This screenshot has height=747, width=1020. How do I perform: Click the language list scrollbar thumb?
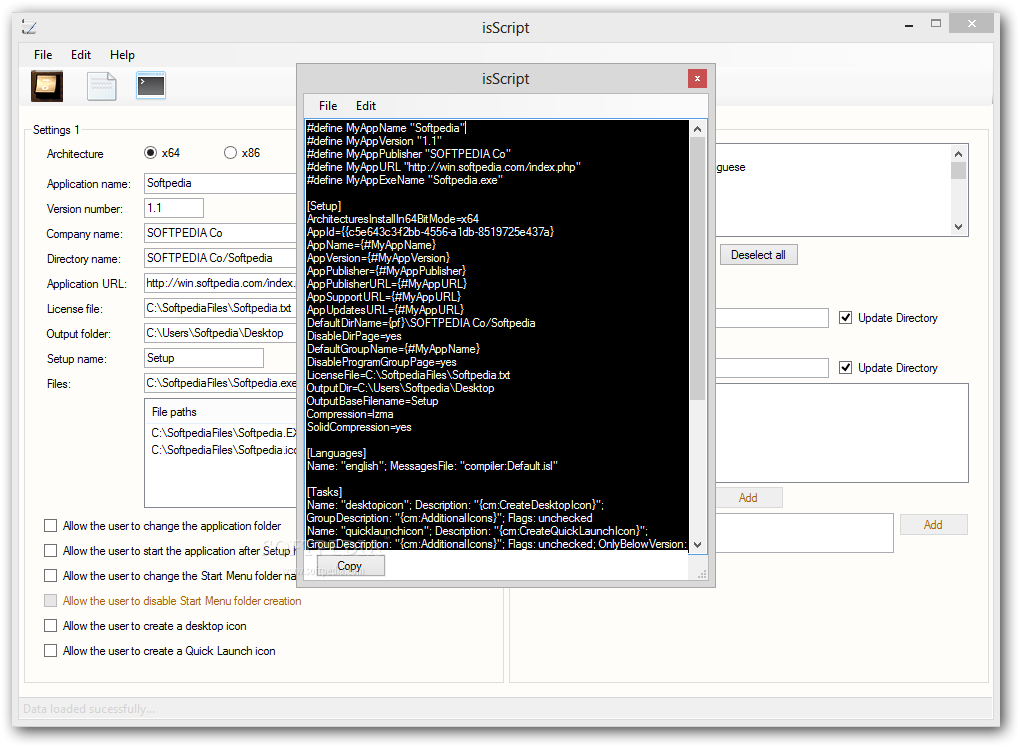click(x=958, y=170)
